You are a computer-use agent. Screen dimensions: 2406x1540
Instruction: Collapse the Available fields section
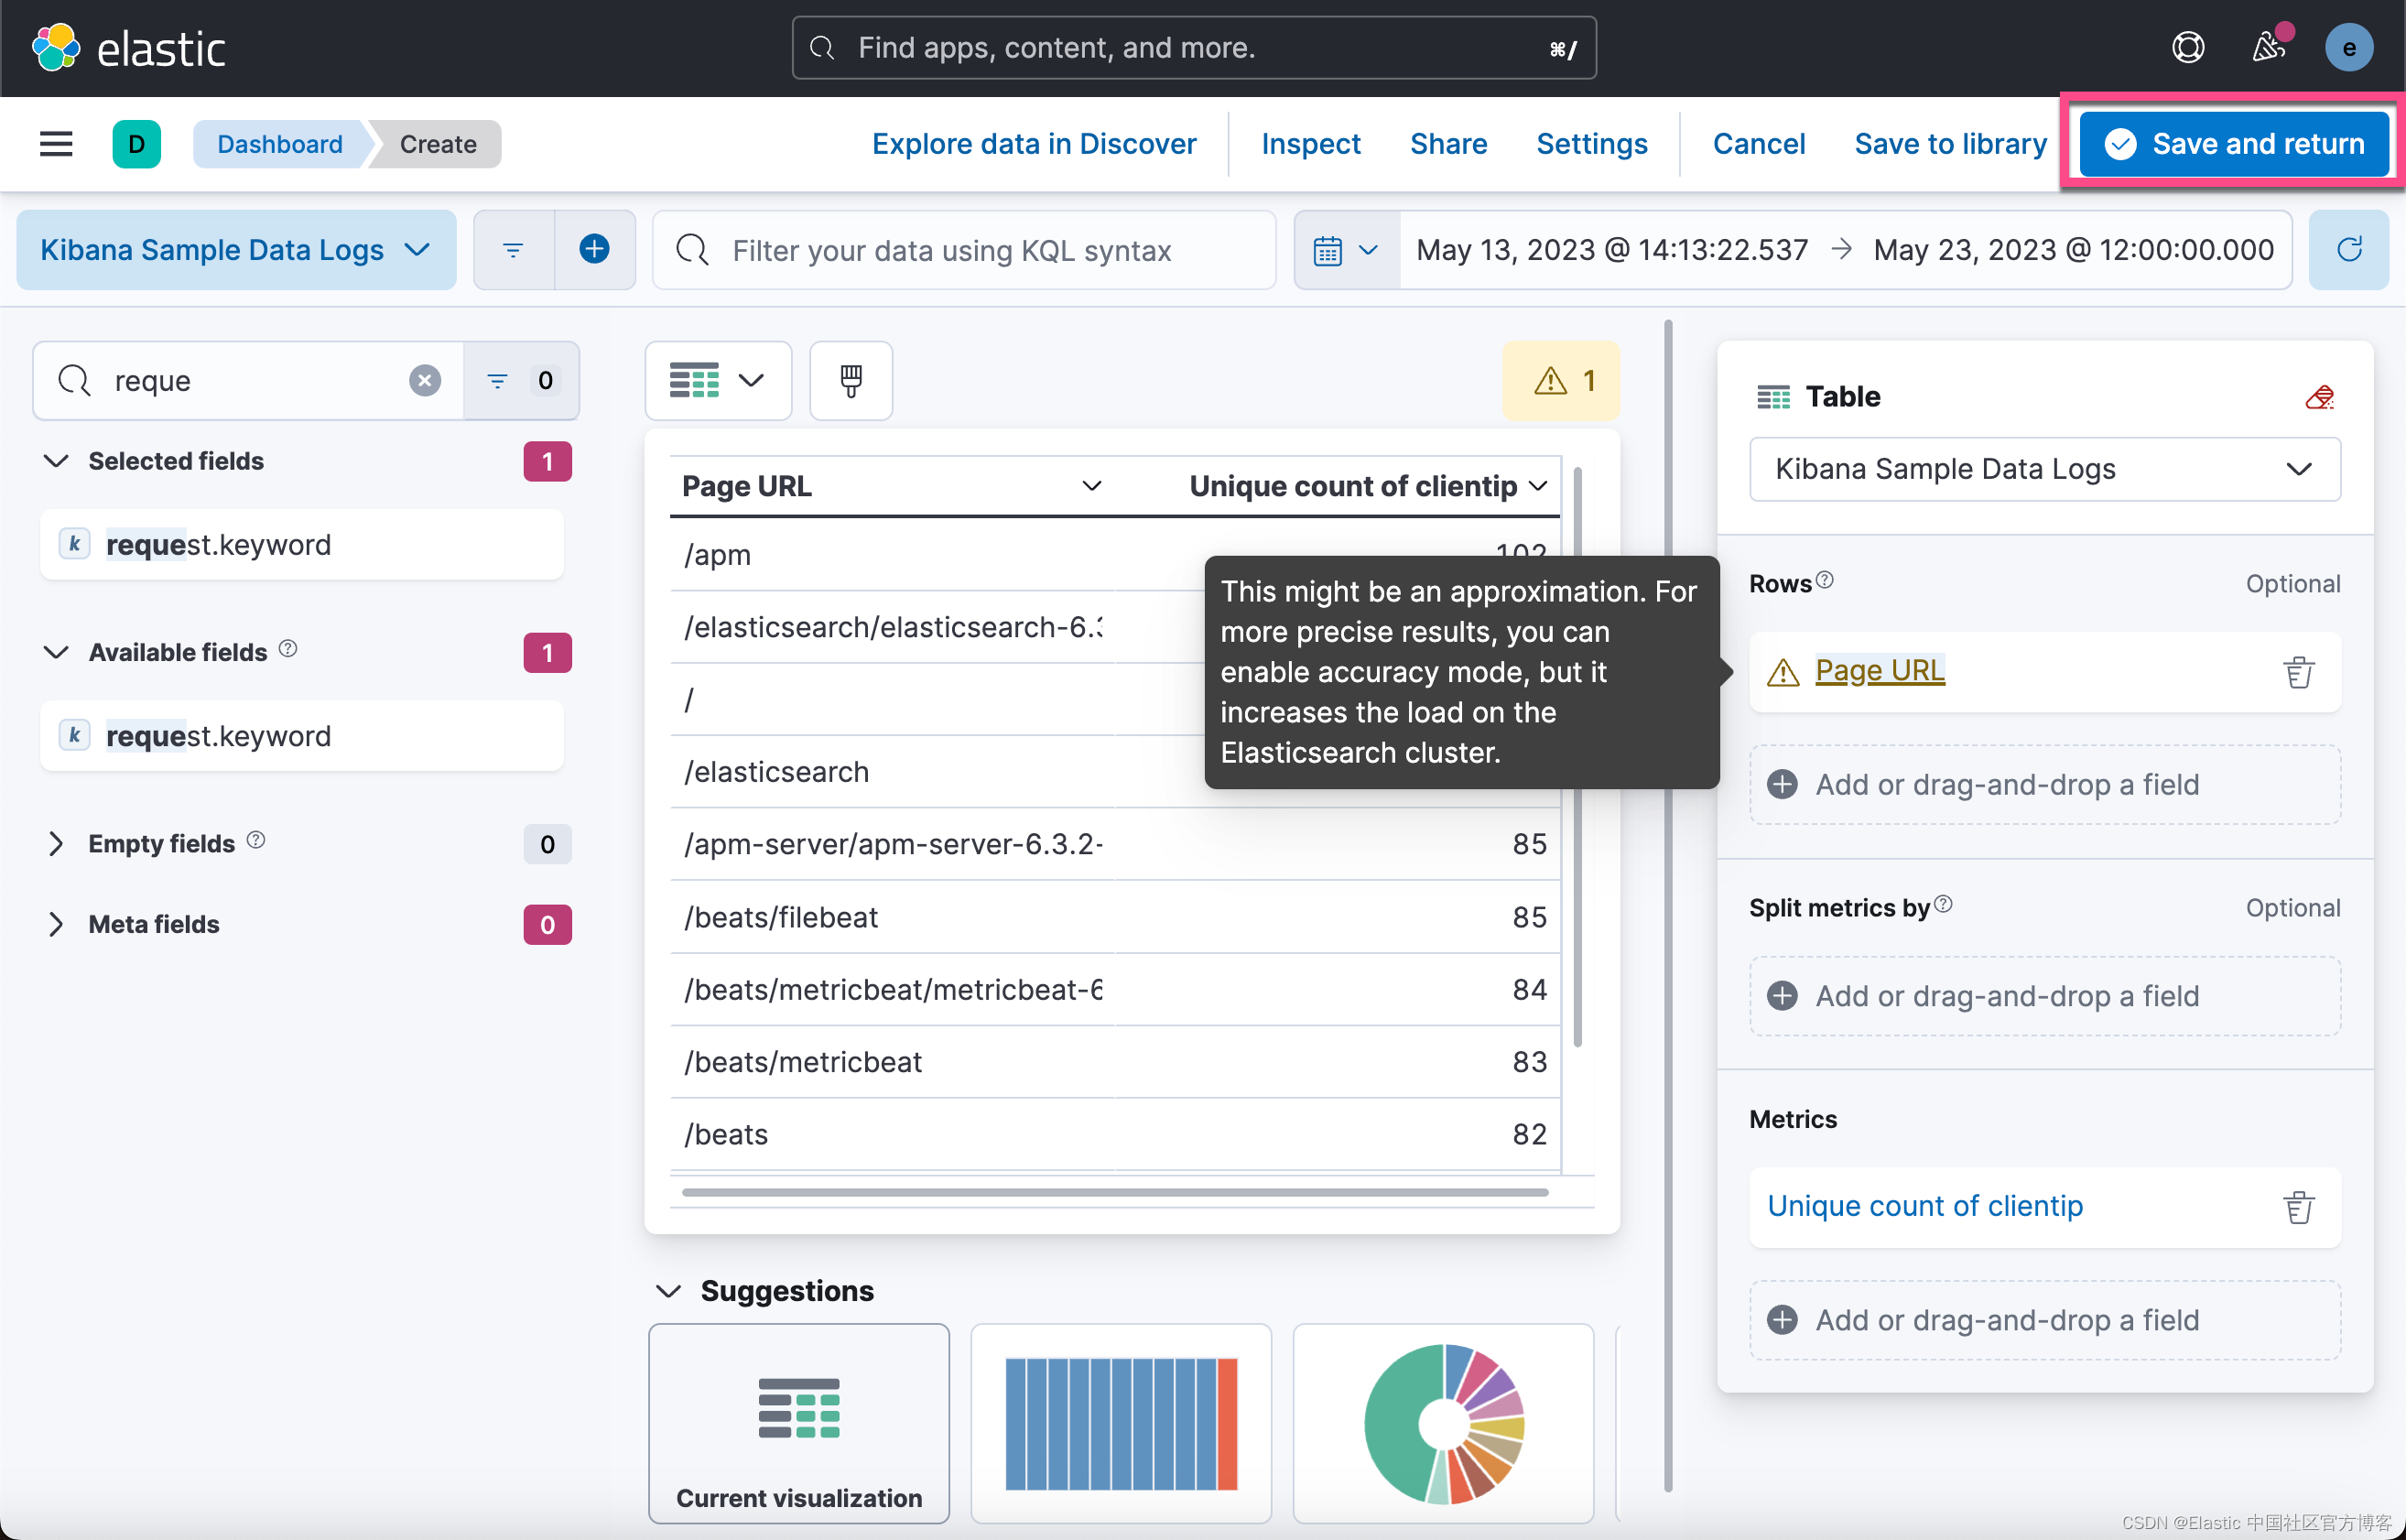point(56,653)
